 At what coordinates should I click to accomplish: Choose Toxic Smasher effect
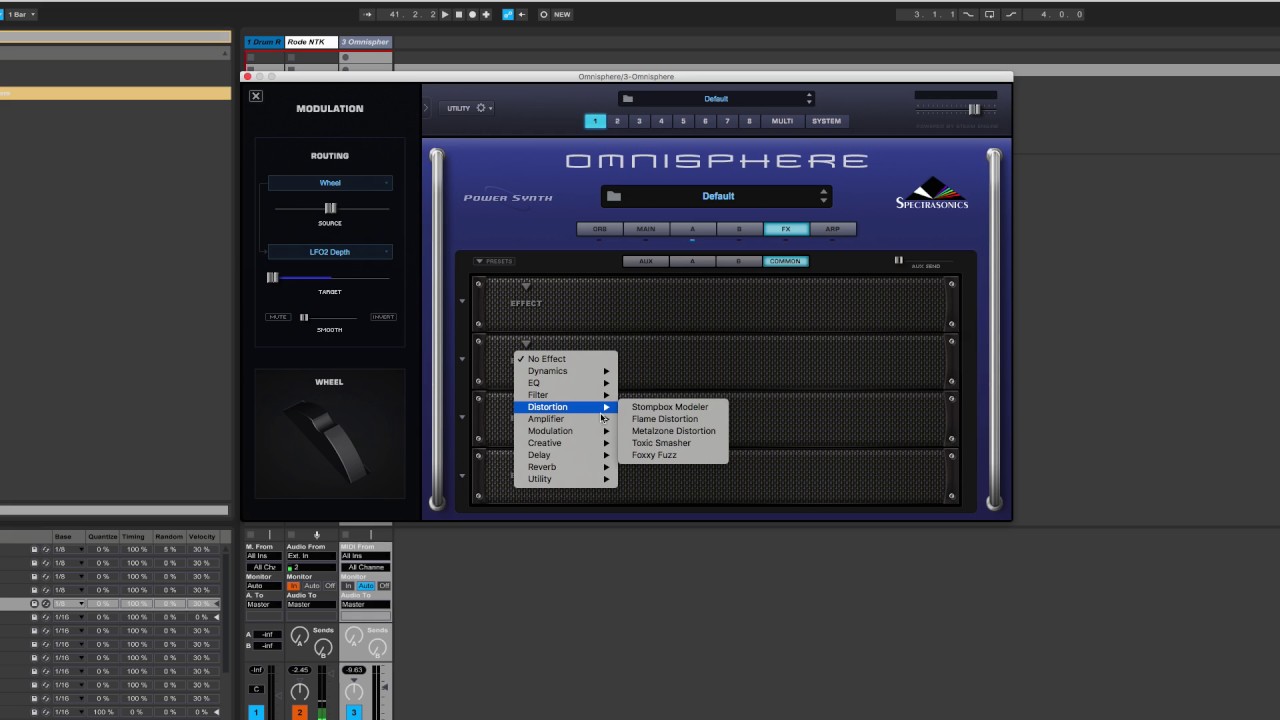(673, 443)
